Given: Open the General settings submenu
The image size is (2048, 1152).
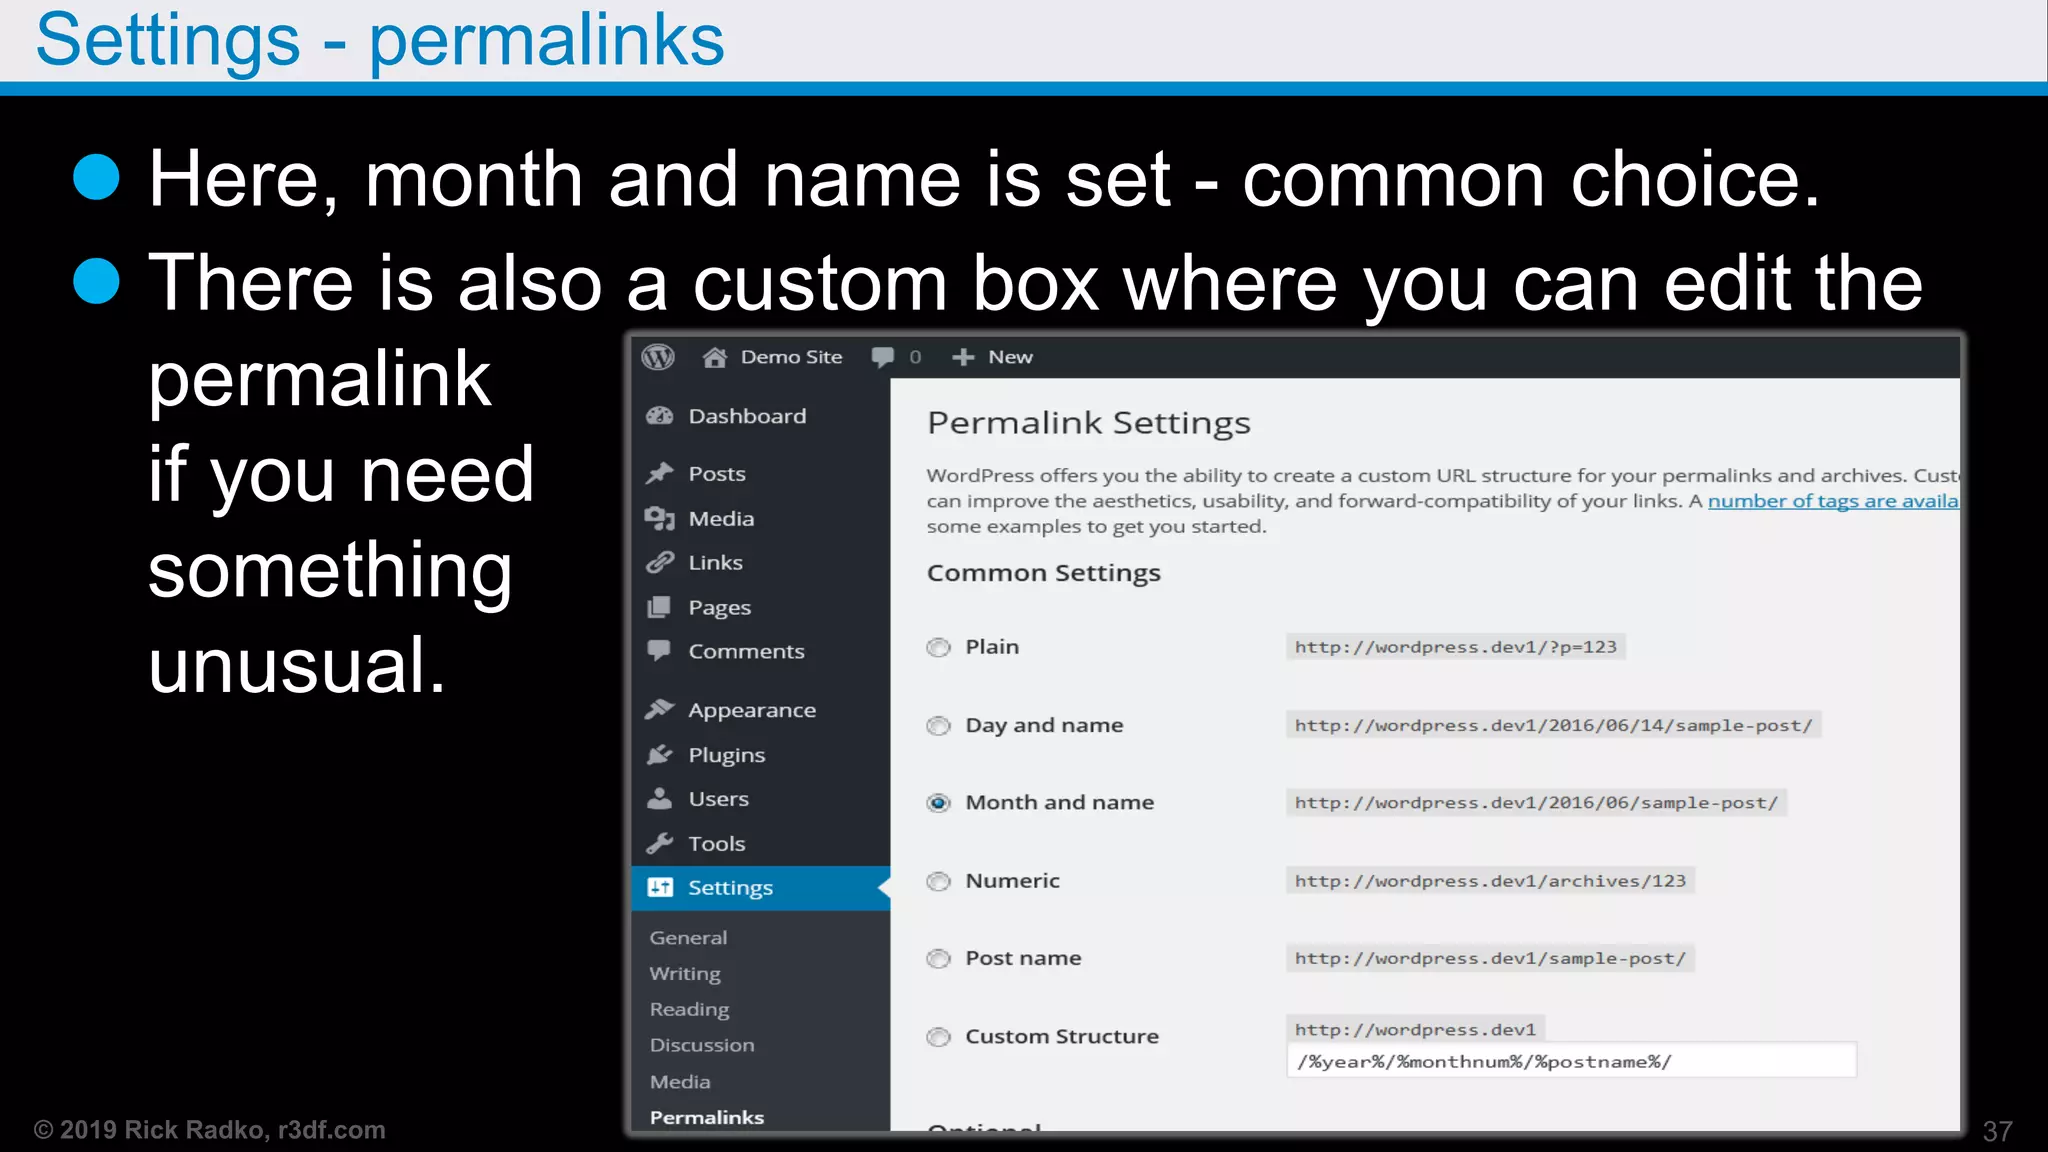Looking at the screenshot, I should coord(688,938).
